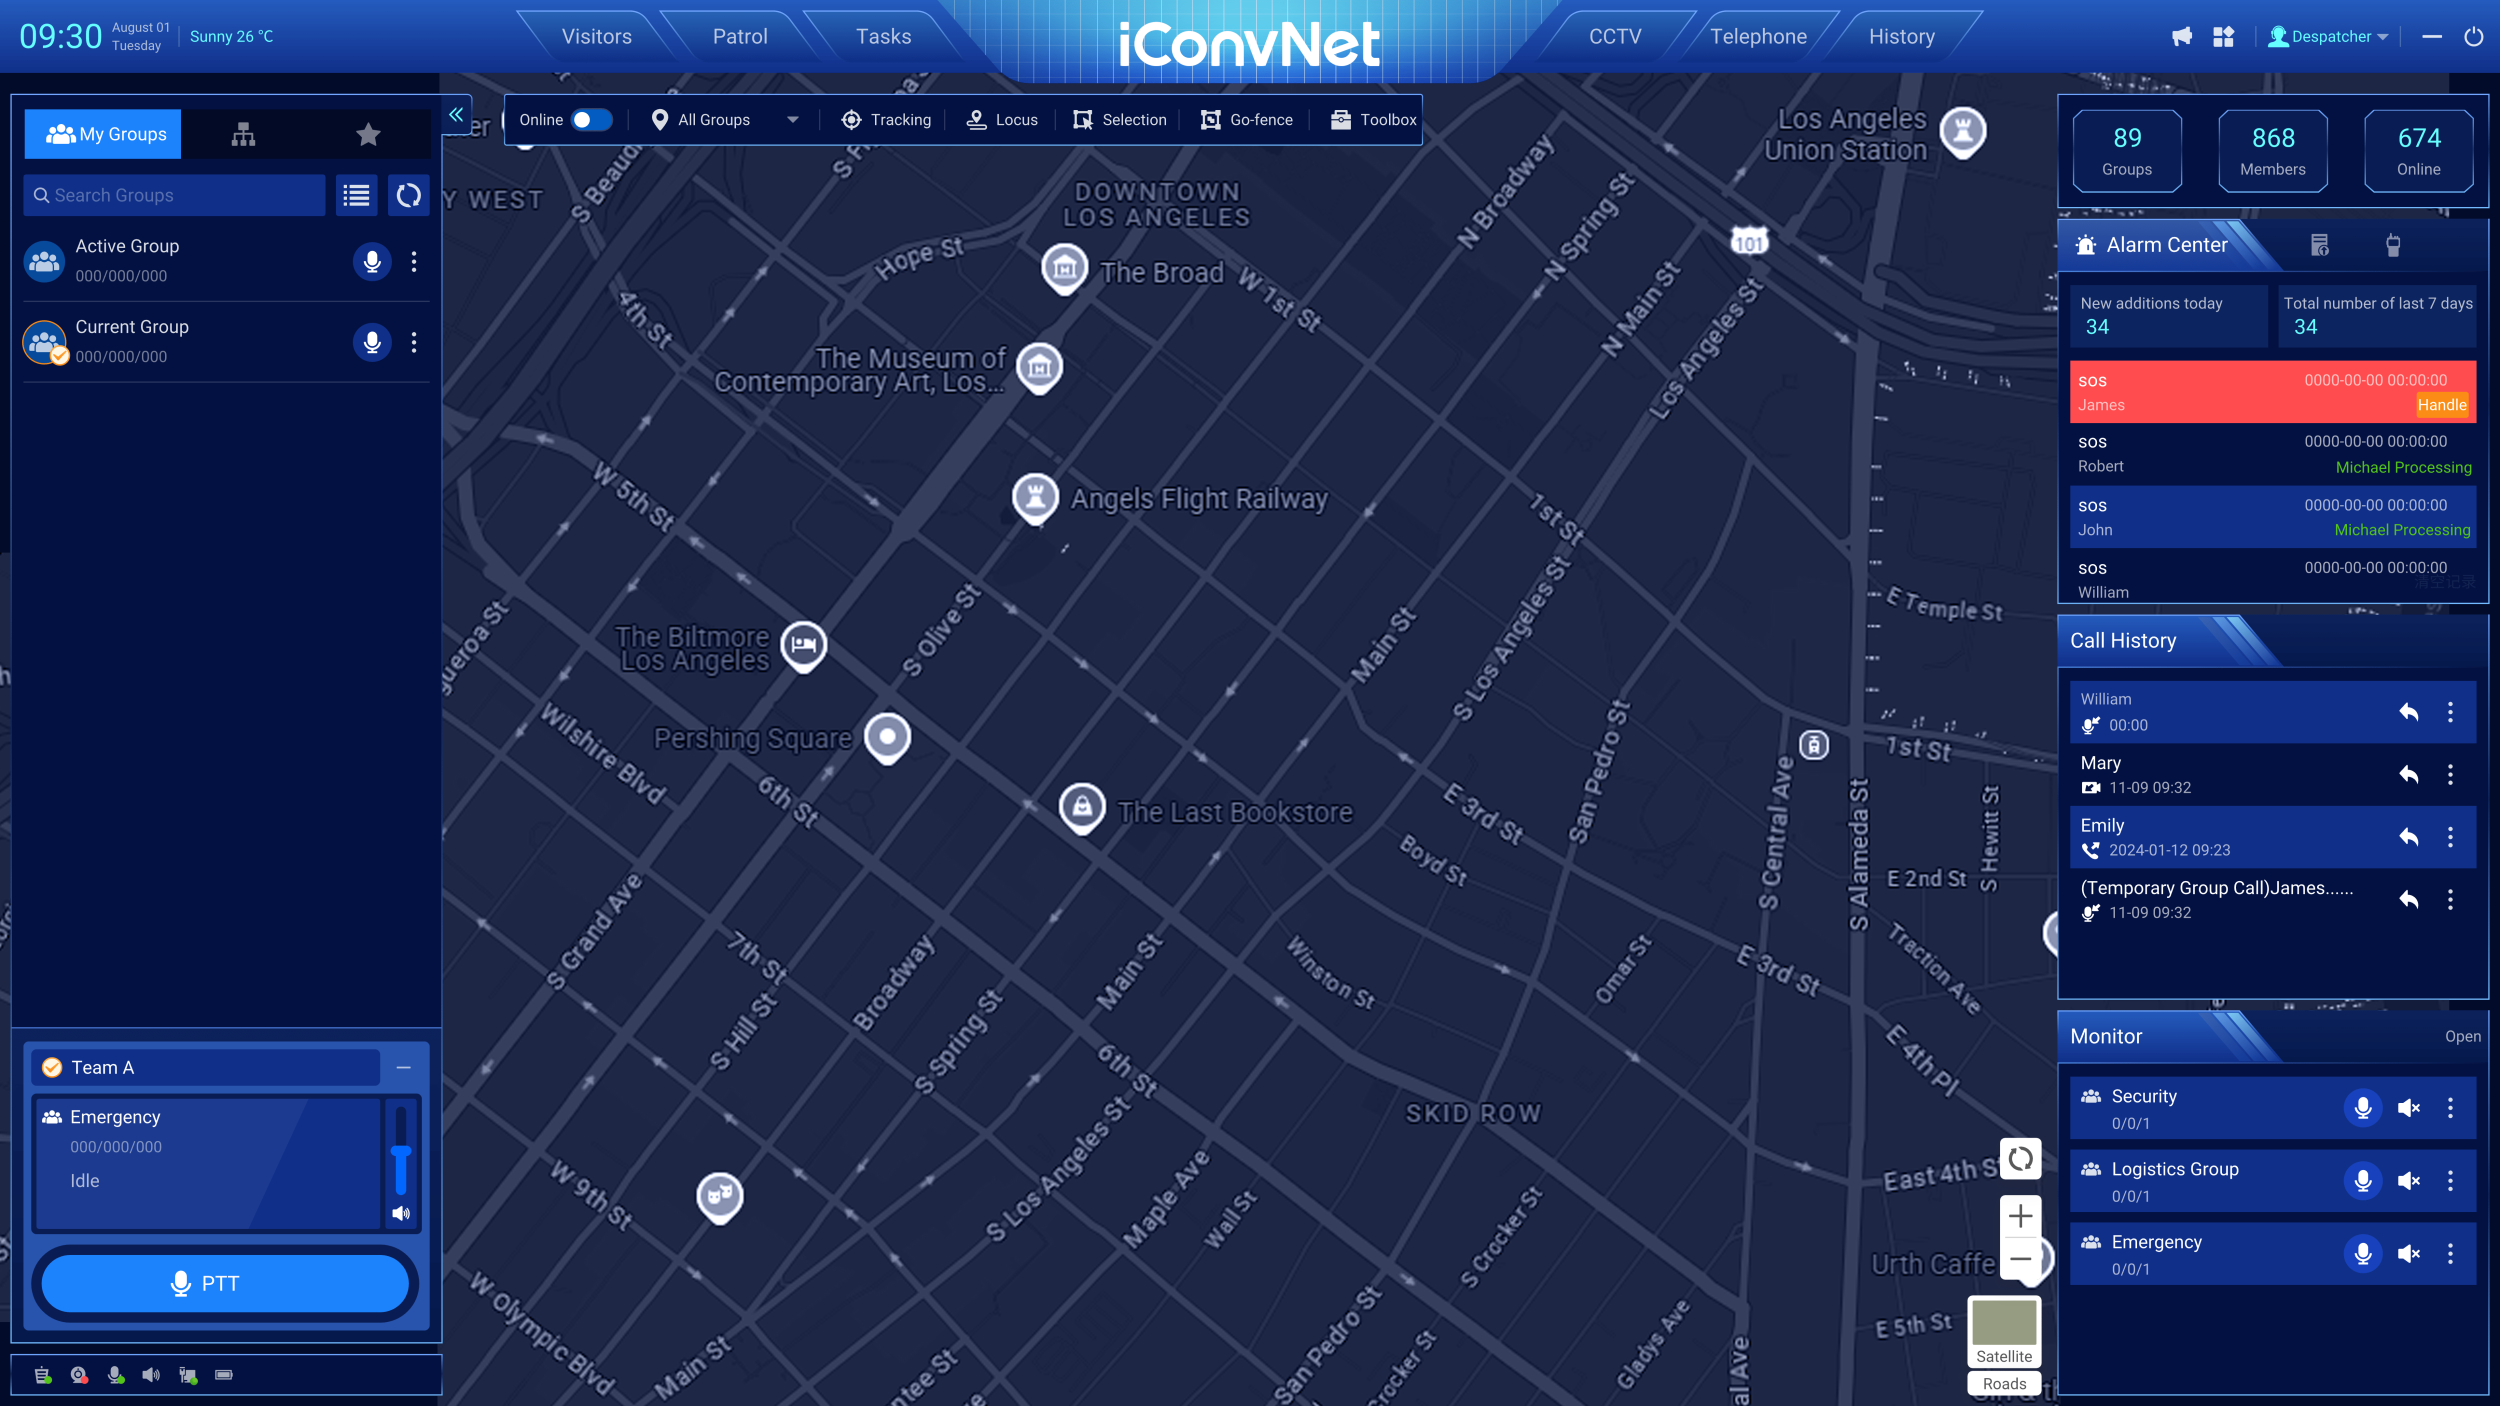Adjust the Emergency channel volume slider
Screen dimensions: 2500x1406
[x=401, y=1153]
